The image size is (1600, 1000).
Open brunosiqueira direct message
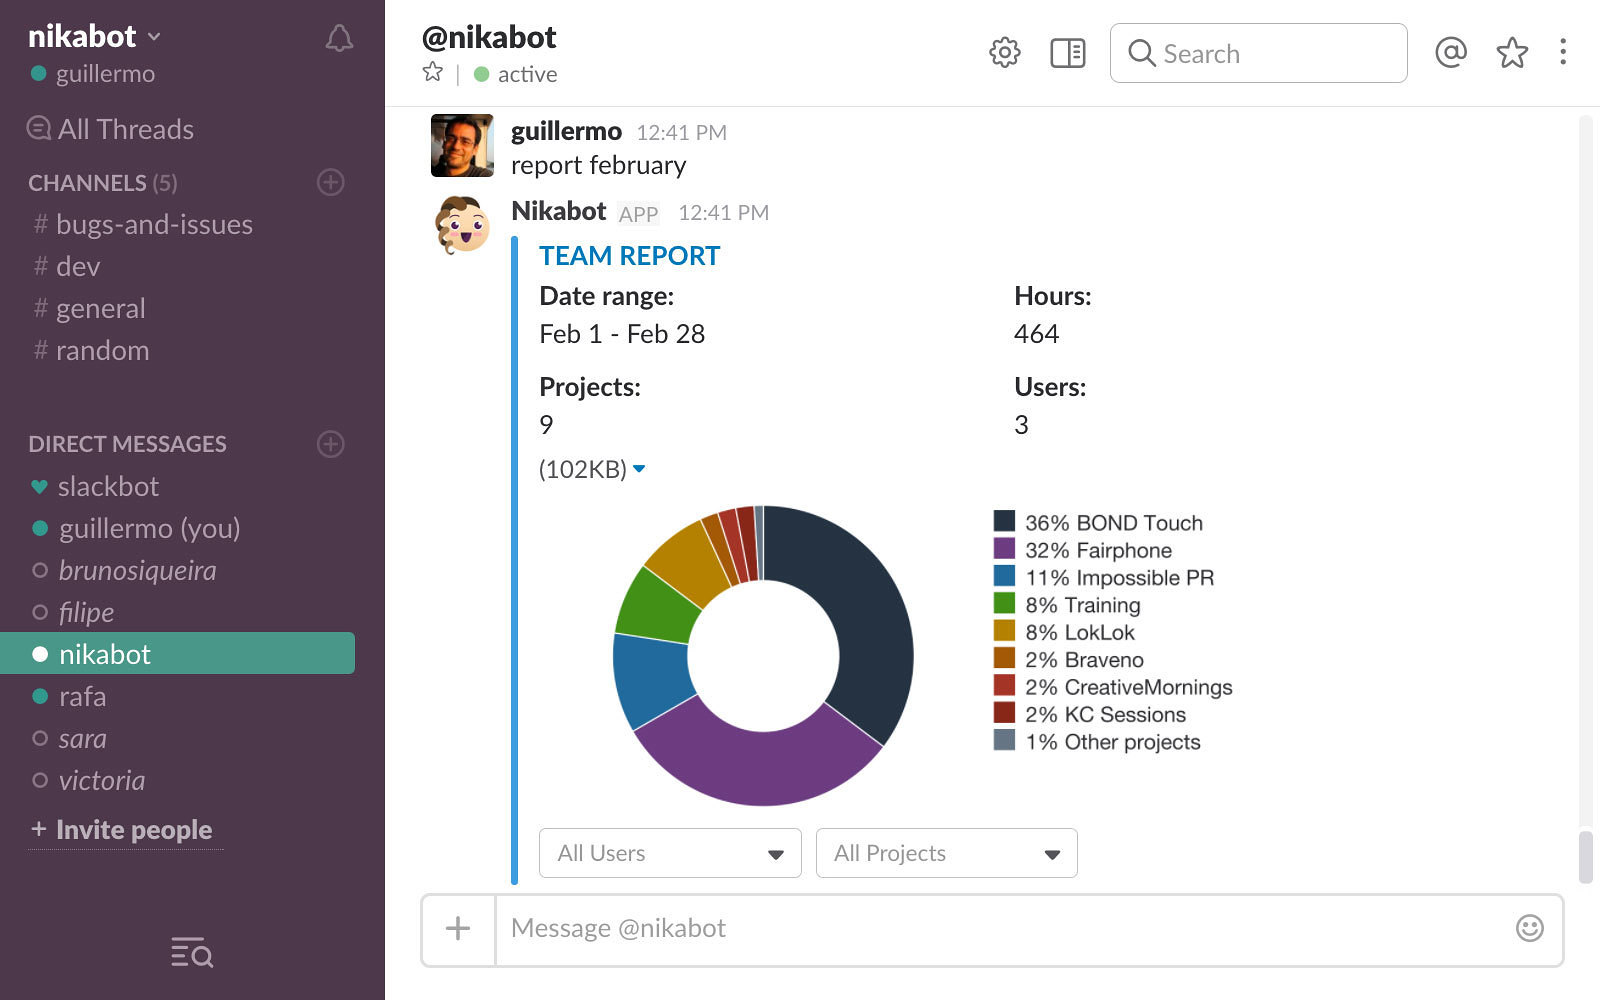coord(137,570)
